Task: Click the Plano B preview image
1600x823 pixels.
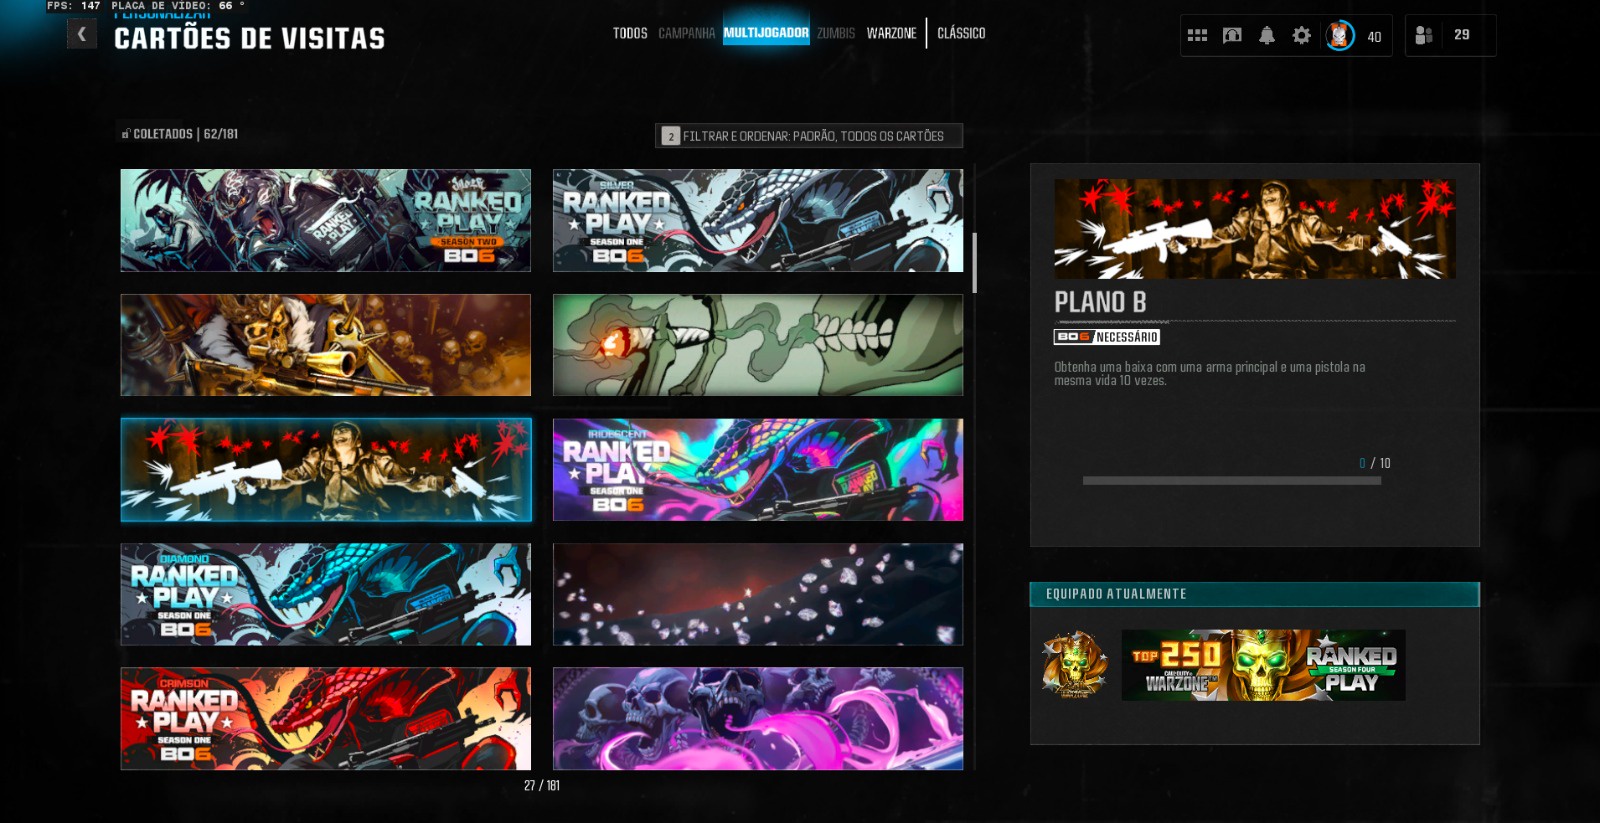Action: [1254, 229]
